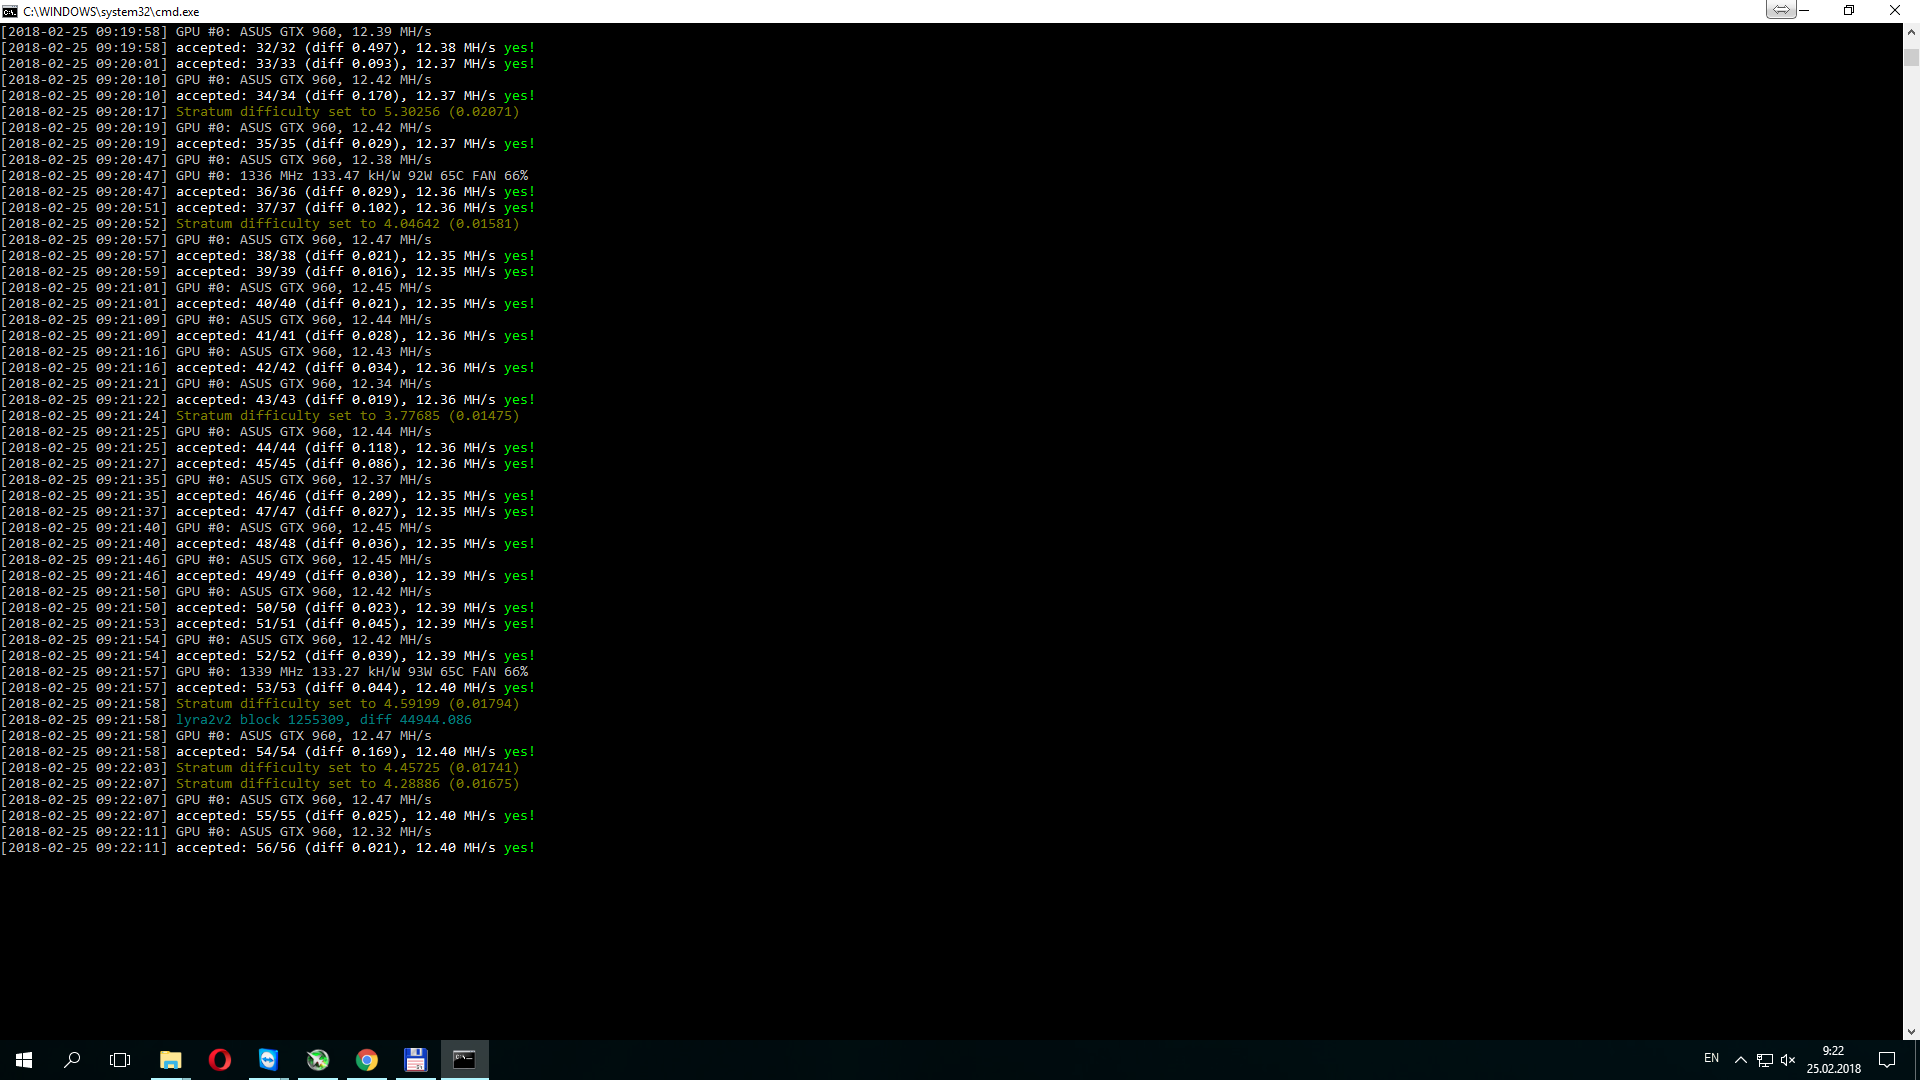Click 'GPU #0: 1336 MHz 133.47 kH/W' line

point(264,176)
